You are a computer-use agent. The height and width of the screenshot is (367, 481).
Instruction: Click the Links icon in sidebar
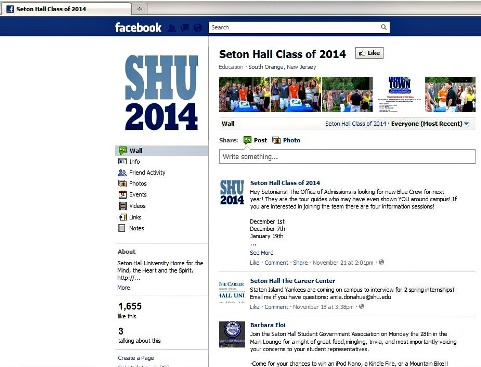click(x=122, y=217)
